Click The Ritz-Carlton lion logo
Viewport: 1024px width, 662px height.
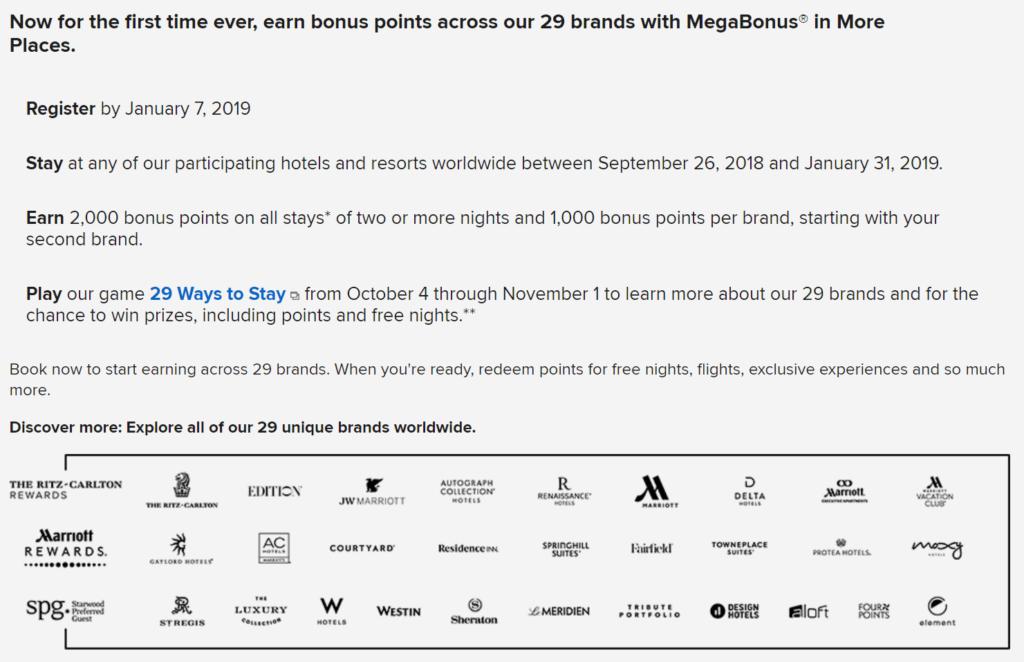[181, 492]
